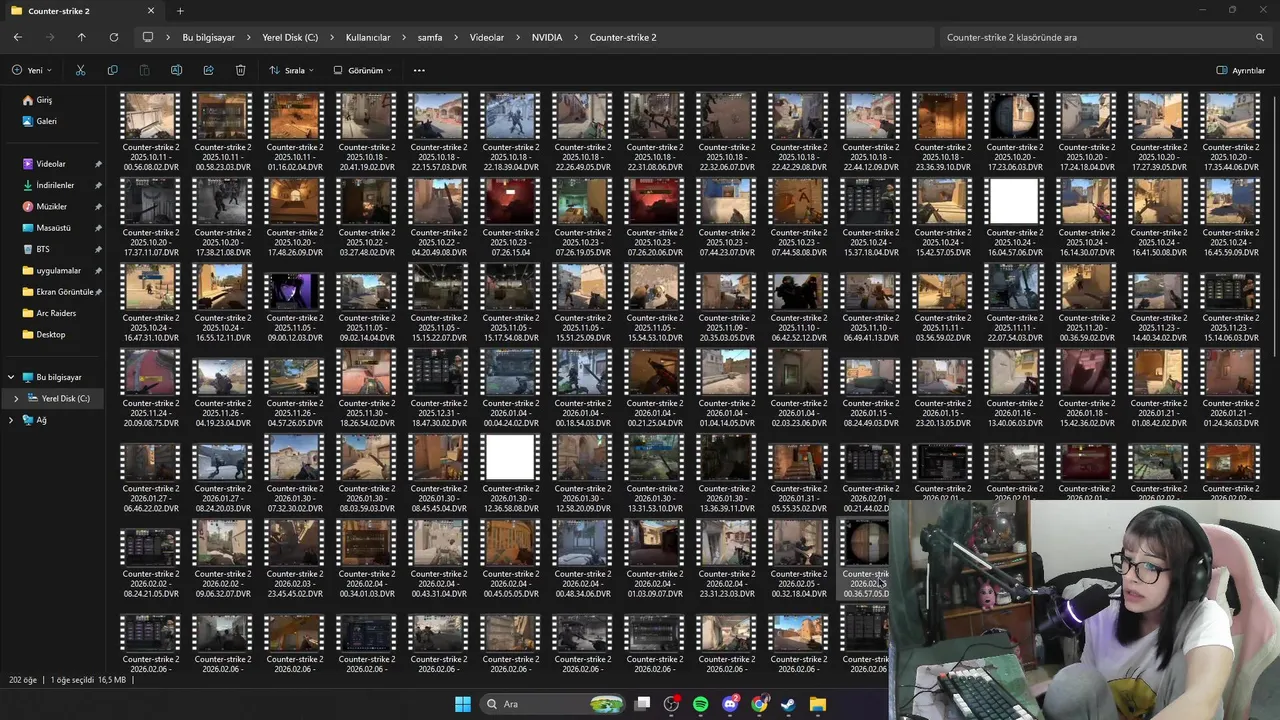Click the breadcrumb chevron after Videolar
Viewport: 1280px width, 720px height.
518,37
